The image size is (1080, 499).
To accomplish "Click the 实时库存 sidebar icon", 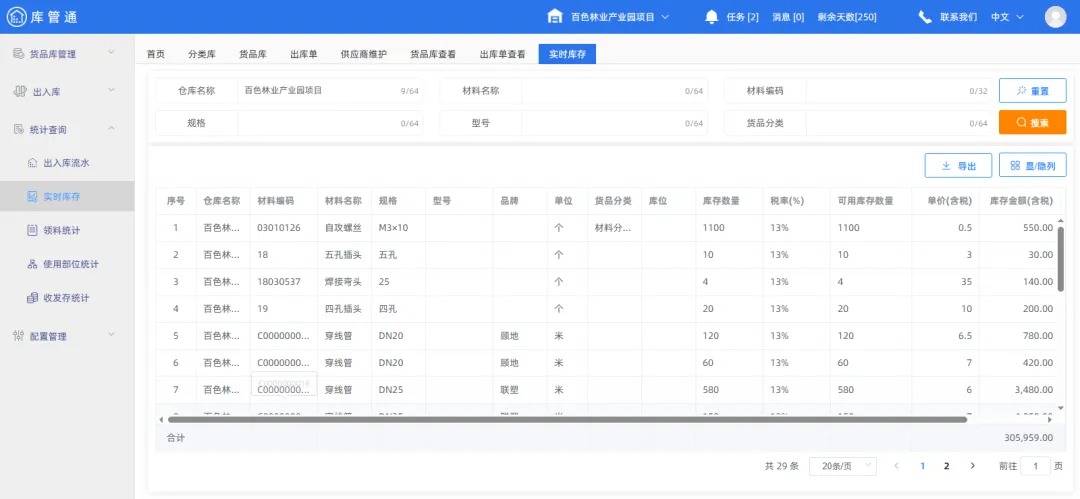I will click(32, 196).
